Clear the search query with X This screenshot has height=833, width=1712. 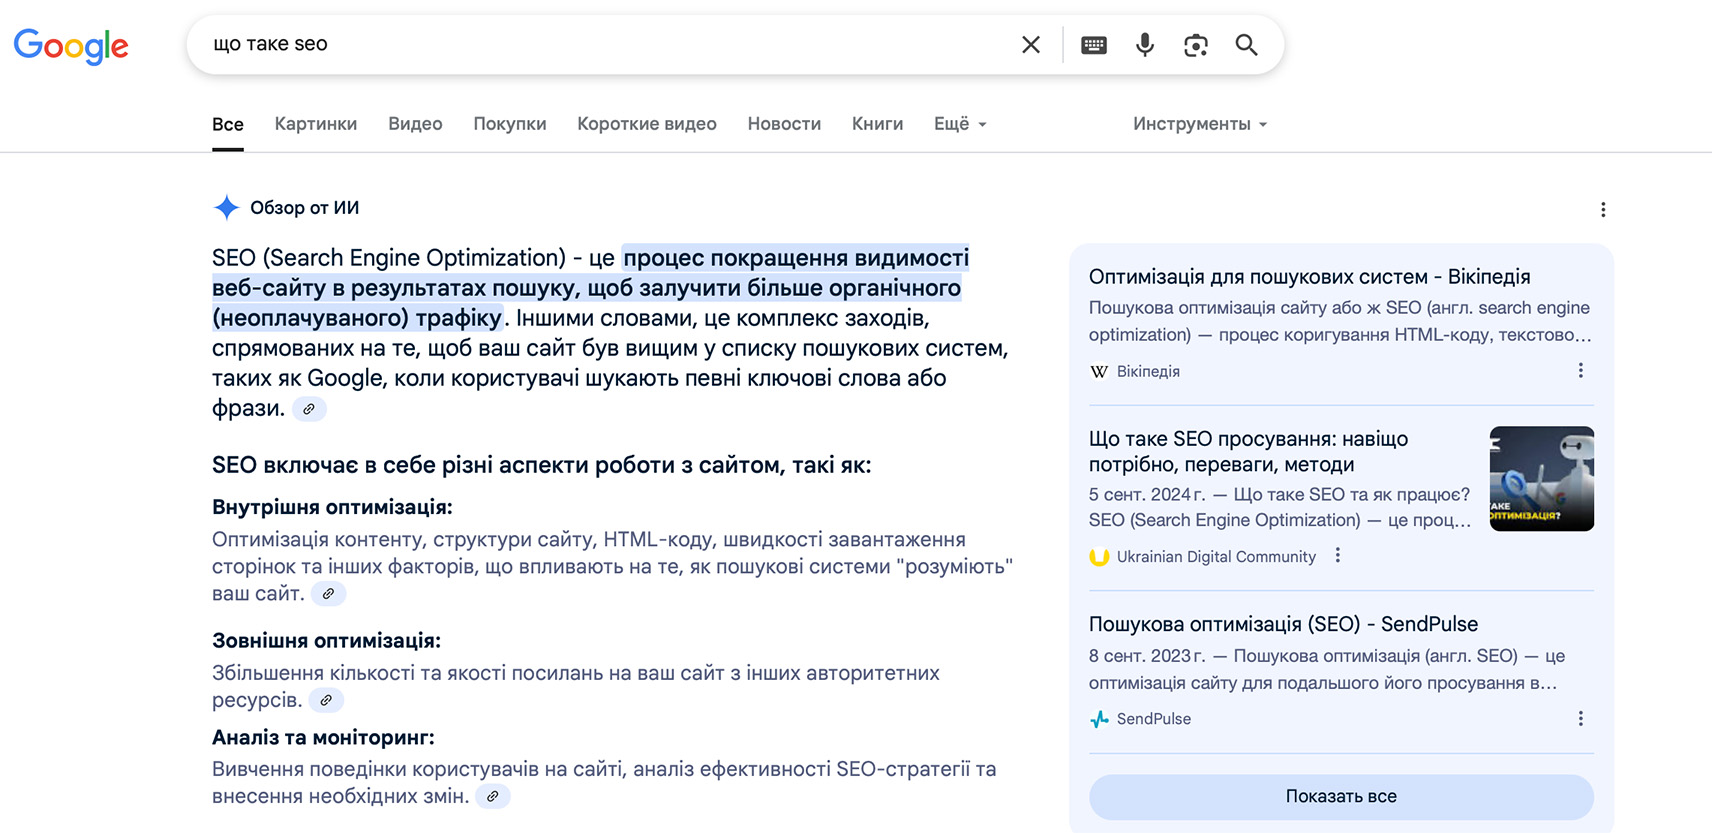click(x=1031, y=44)
